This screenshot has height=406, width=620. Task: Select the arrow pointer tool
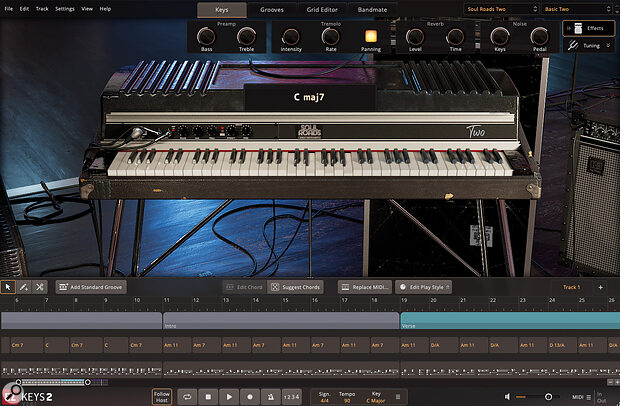click(8, 287)
